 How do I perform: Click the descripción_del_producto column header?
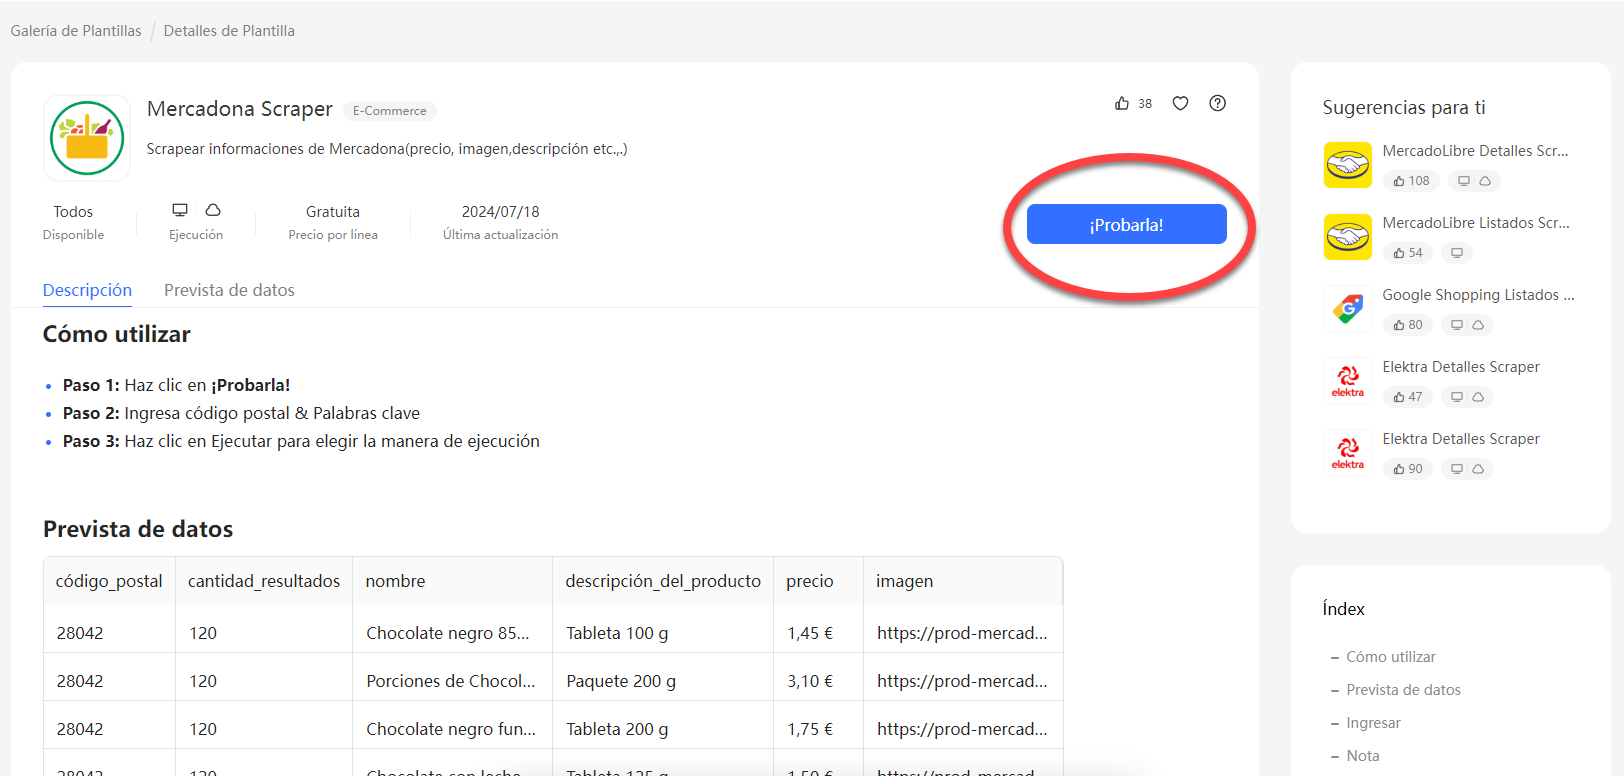663,581
